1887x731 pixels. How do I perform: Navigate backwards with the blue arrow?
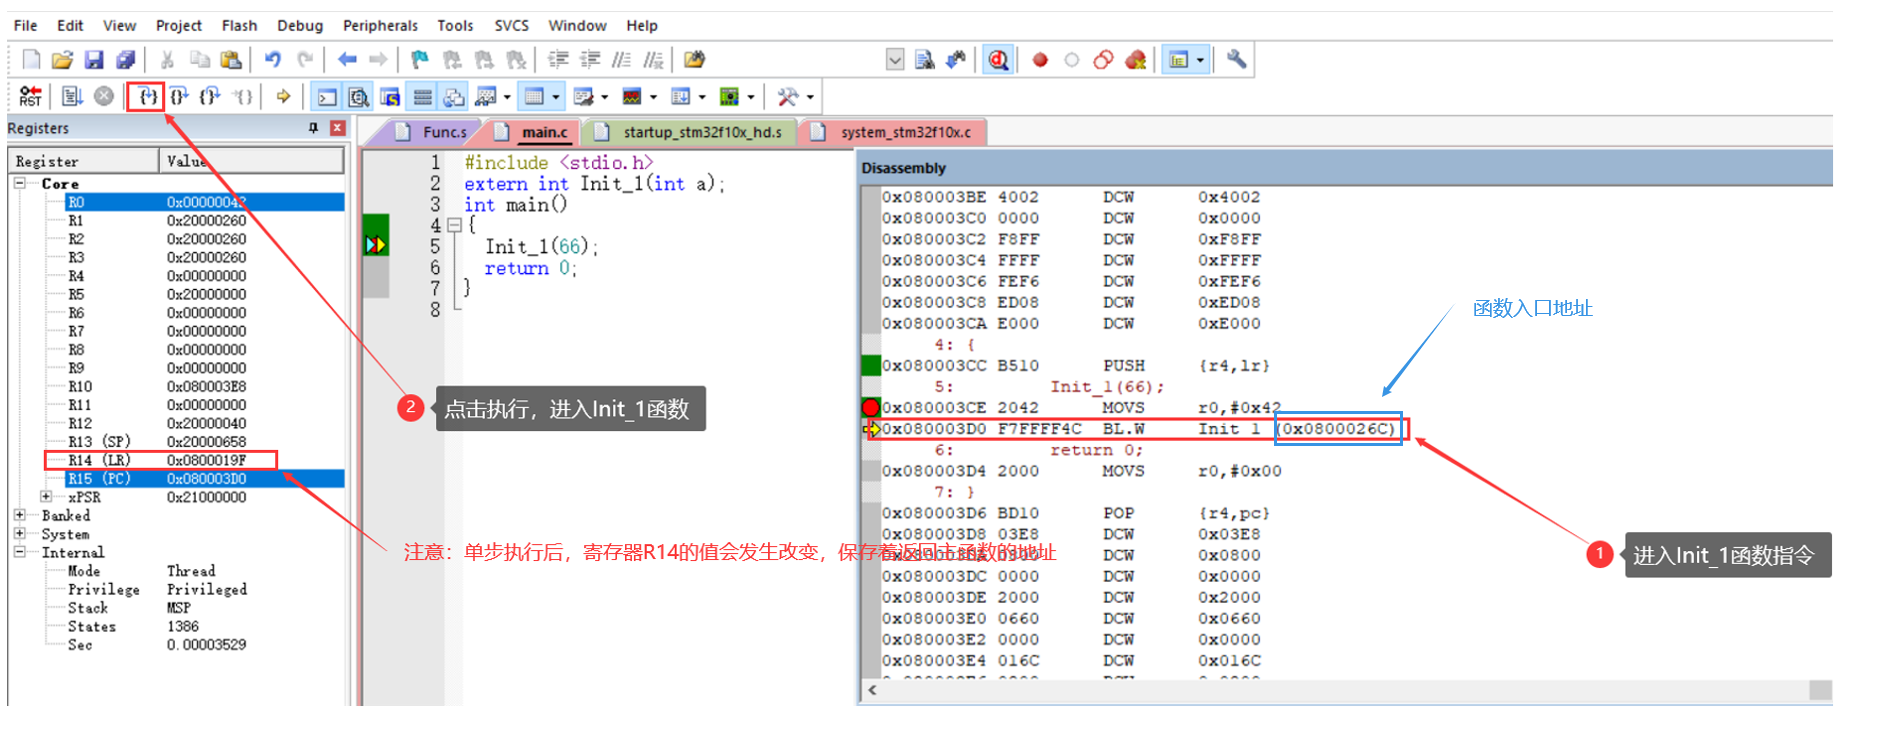coord(347,60)
